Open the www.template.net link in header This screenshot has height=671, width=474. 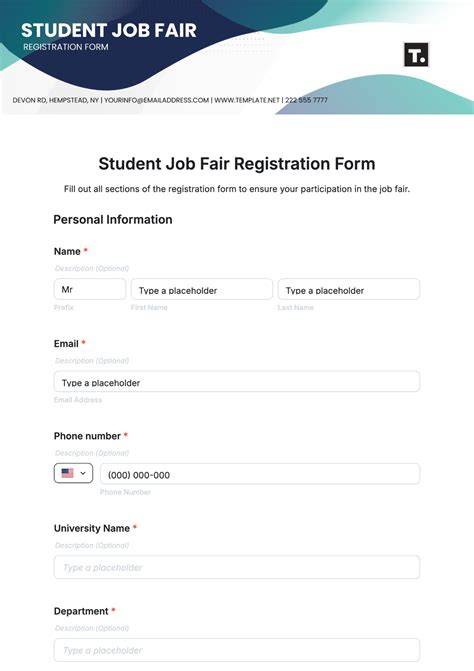(x=247, y=100)
